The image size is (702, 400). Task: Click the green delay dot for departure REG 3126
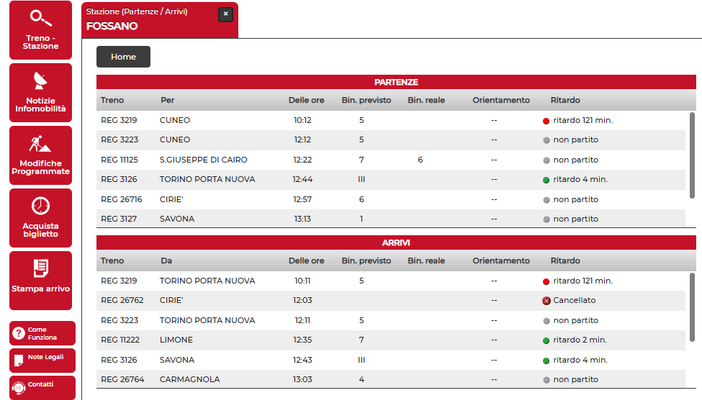point(546,180)
